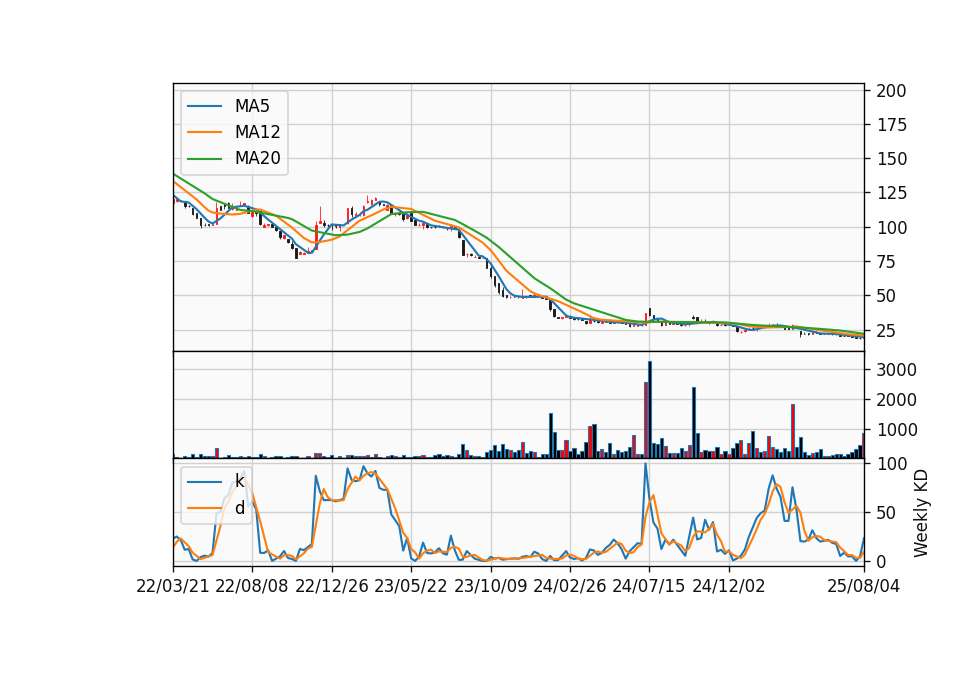Click the green MA20 legend line sample
The height and width of the screenshot is (690, 960).
click(x=204, y=159)
